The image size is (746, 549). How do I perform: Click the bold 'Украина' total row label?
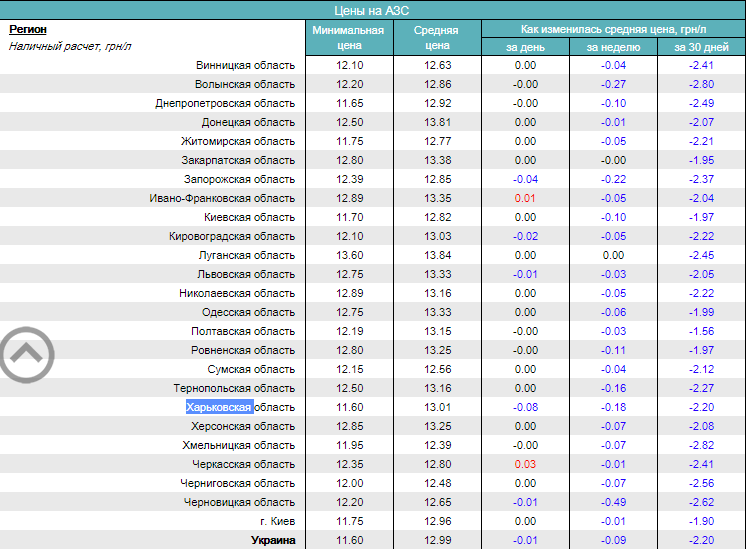pyautogui.click(x=272, y=540)
